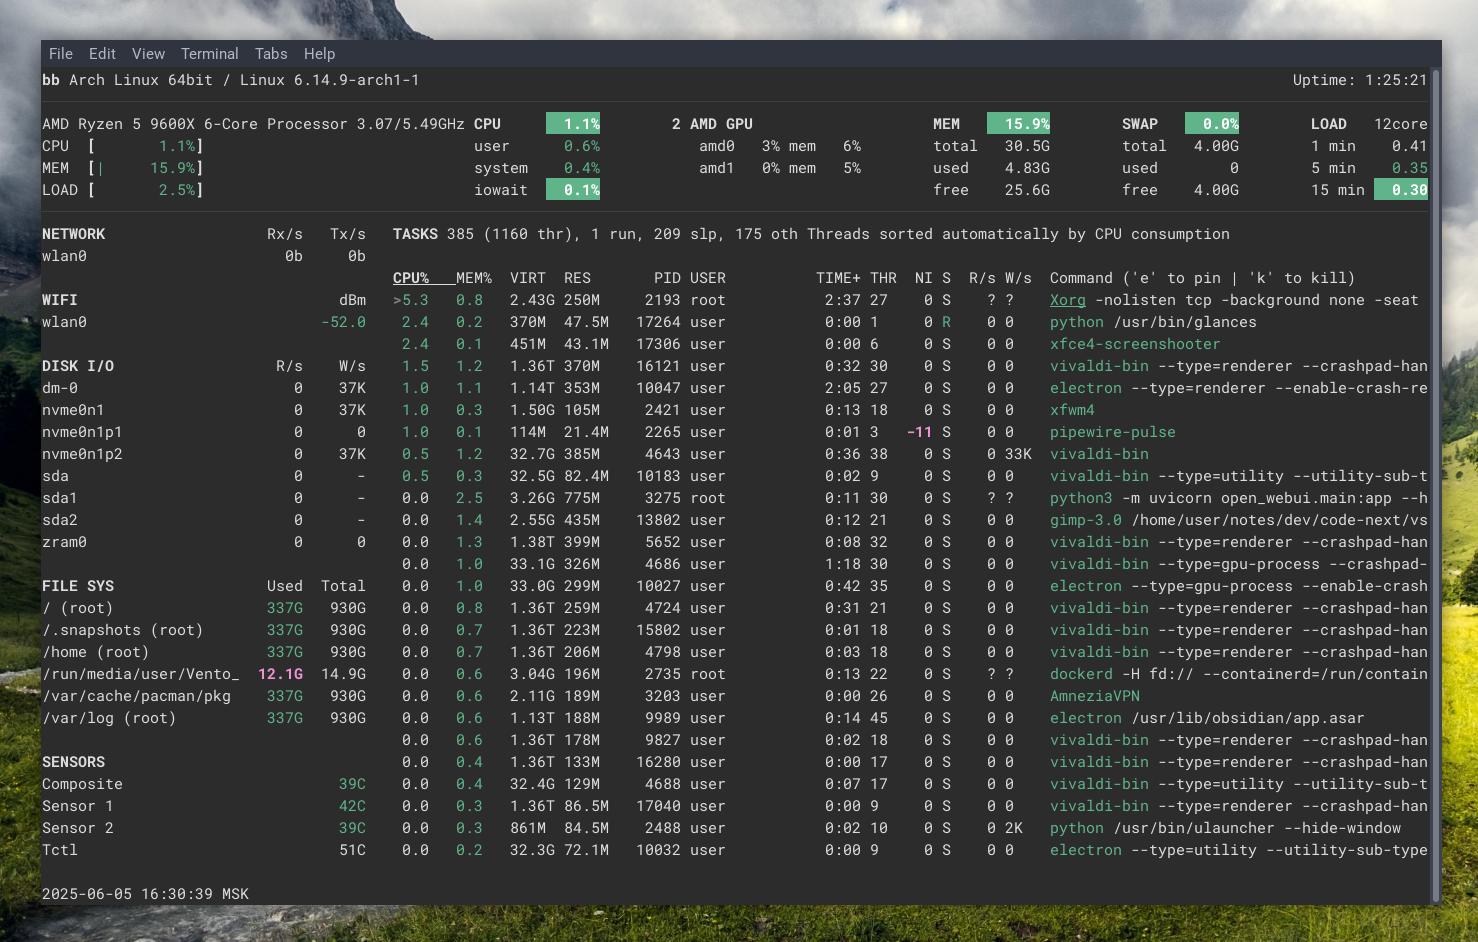
Task: Select the Xorg process row
Action: click(1067, 300)
